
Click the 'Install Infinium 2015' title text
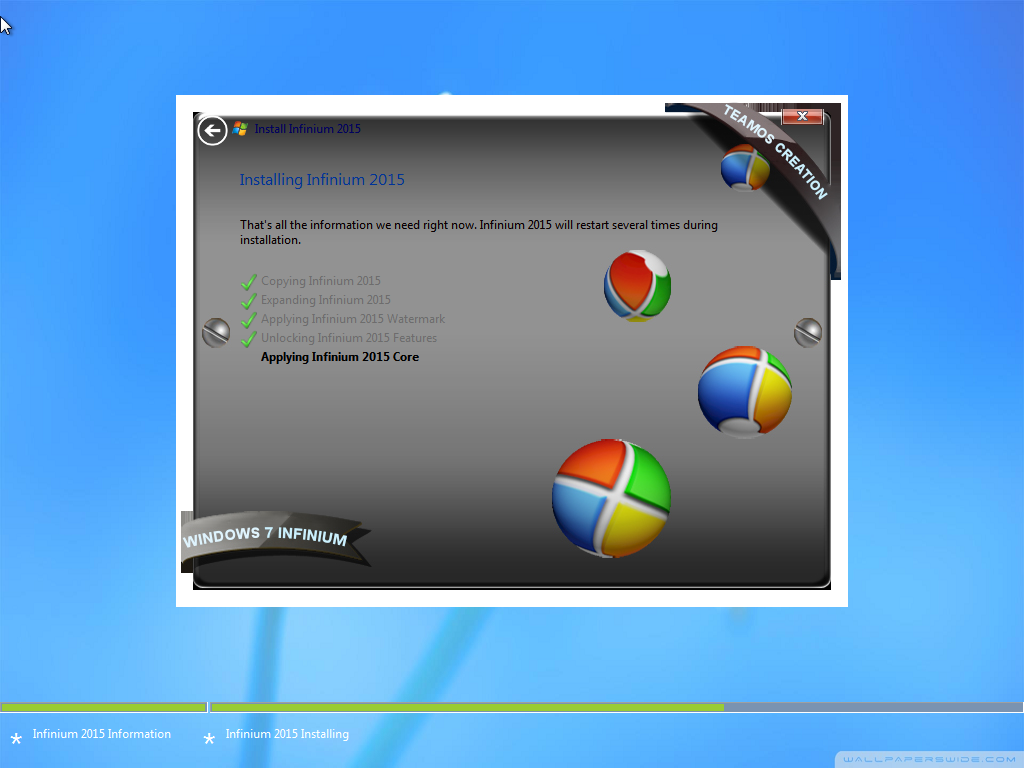pos(307,129)
